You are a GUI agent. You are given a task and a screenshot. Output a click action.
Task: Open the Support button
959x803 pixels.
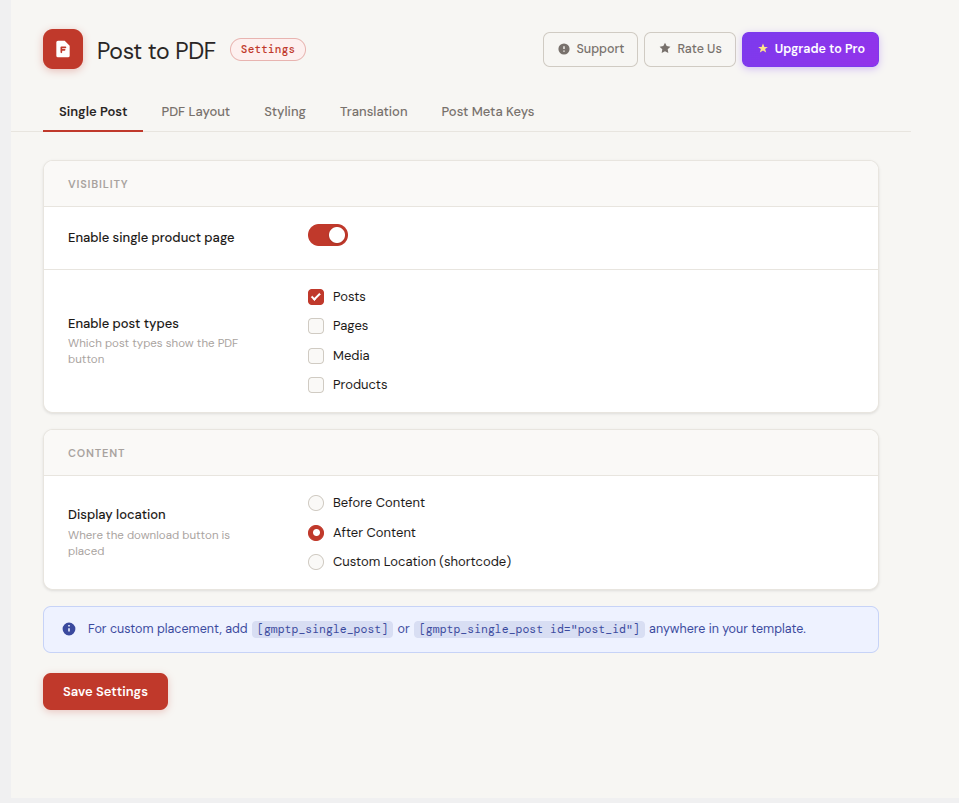coord(590,49)
